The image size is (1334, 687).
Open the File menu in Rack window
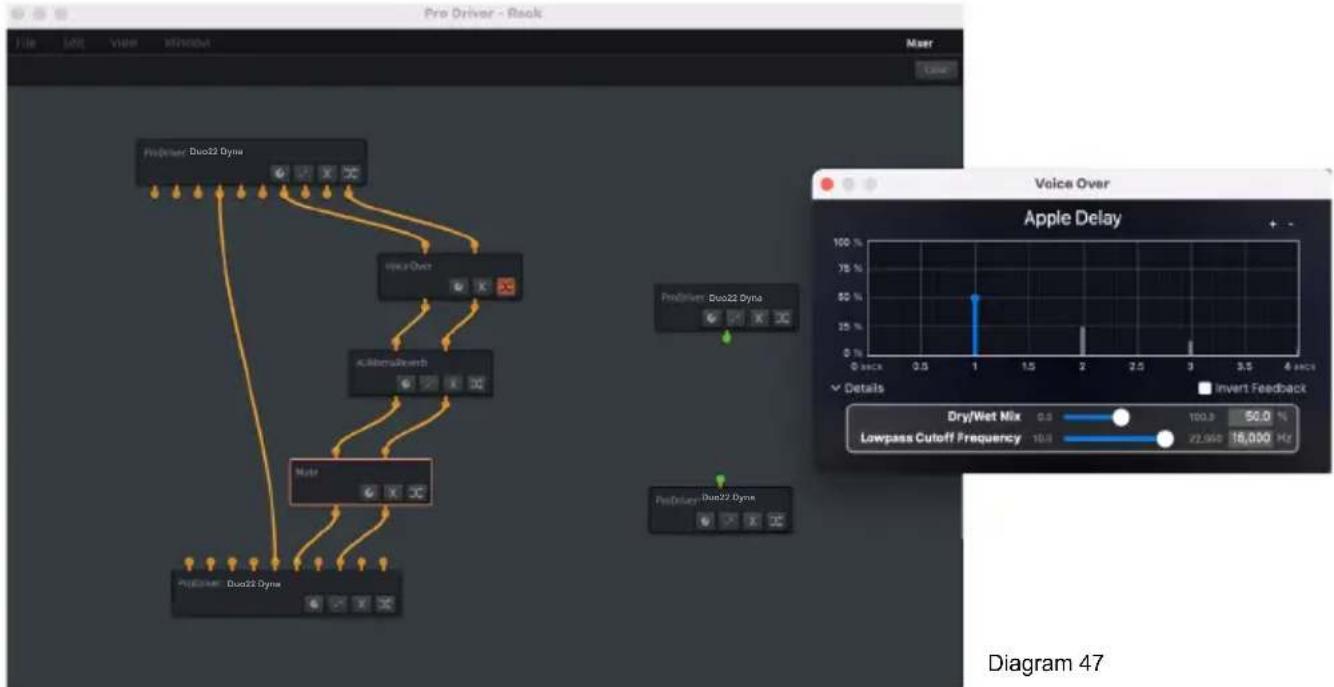coord(27,43)
